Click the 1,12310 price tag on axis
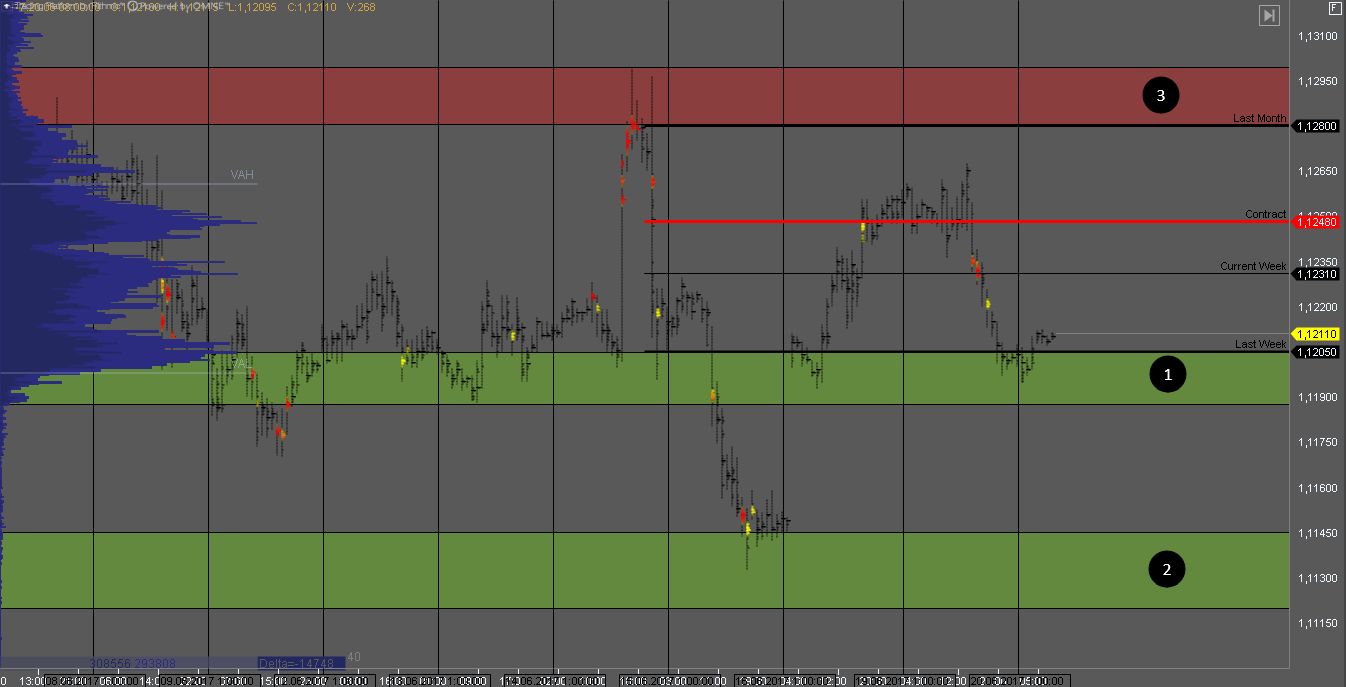Screen dimensions: 1346x687 pyautogui.click(x=1316, y=274)
